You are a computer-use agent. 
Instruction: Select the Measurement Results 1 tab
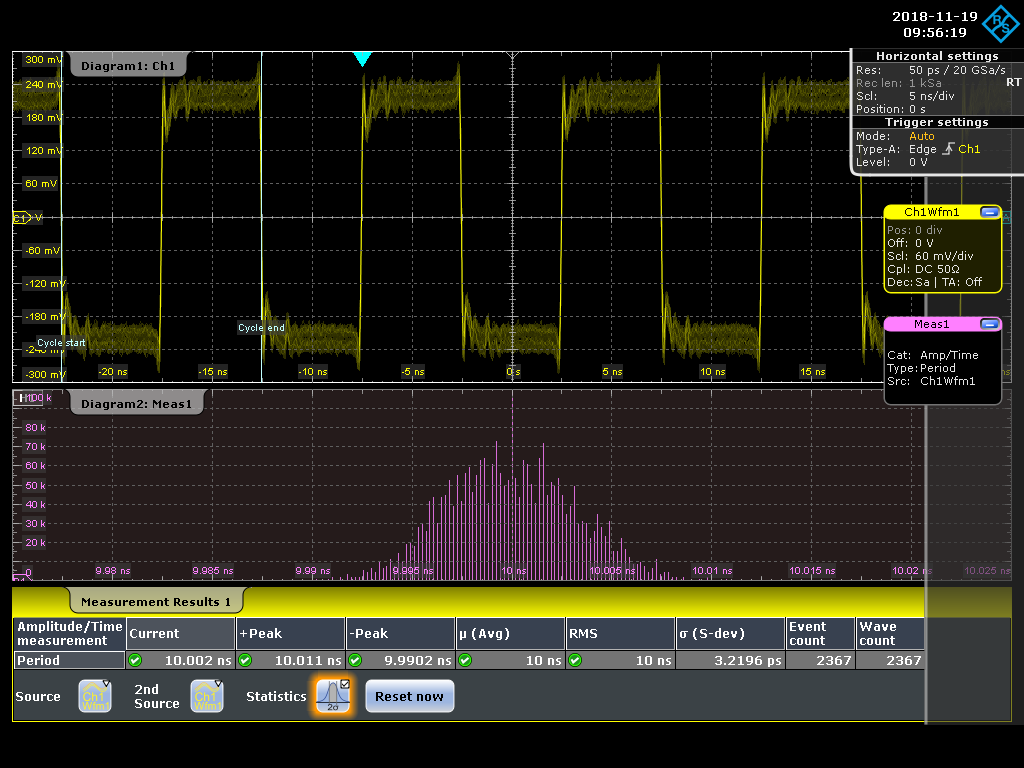pos(155,601)
